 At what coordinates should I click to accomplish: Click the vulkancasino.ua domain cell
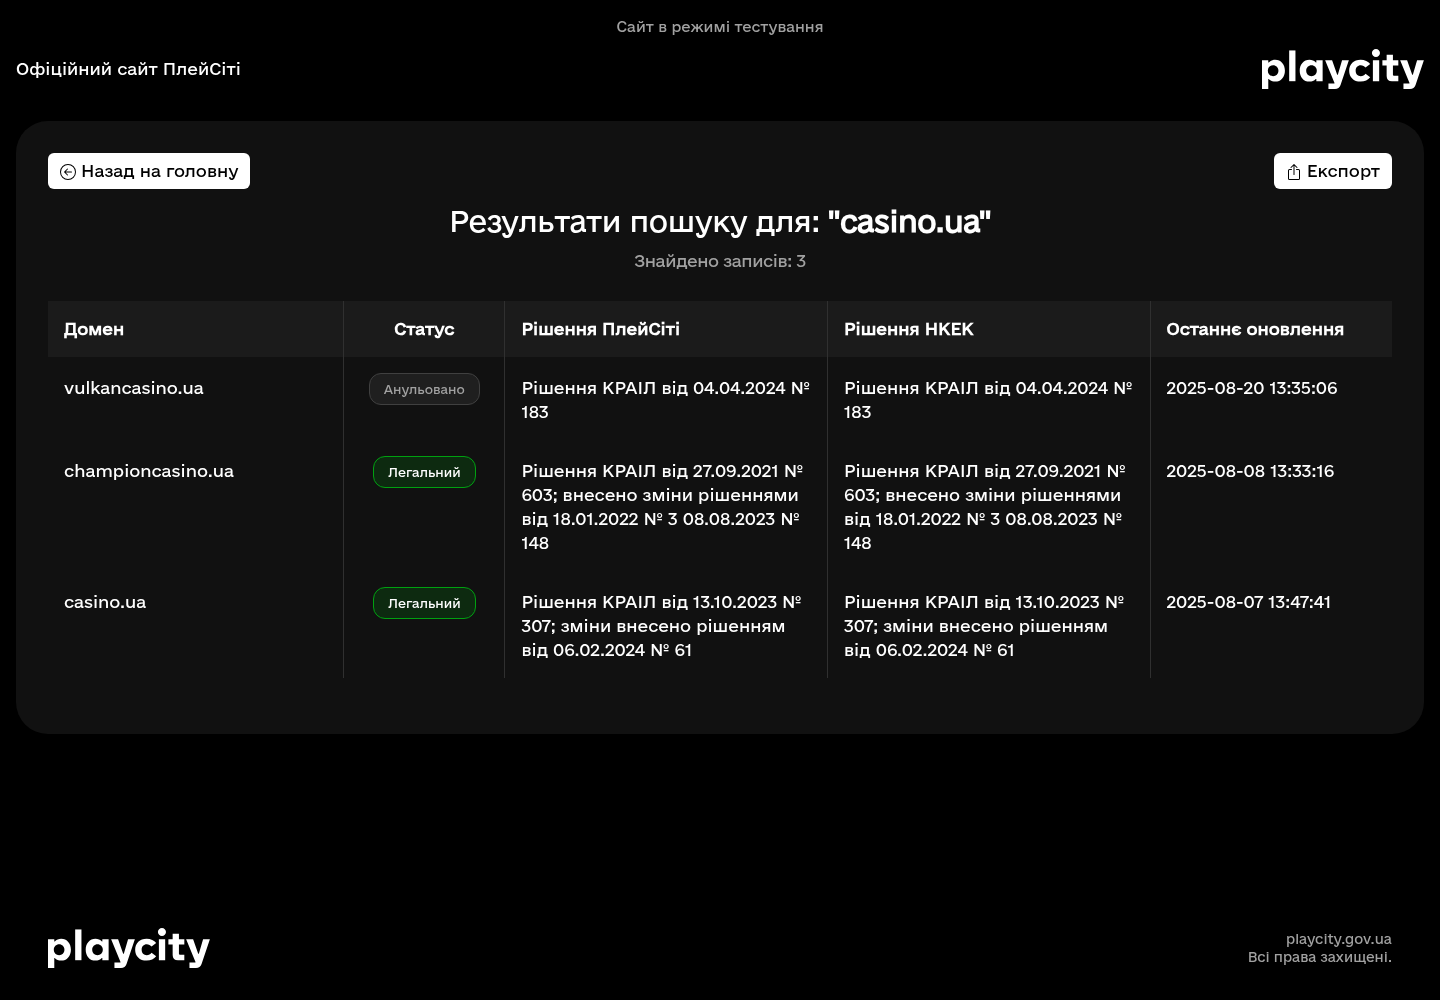(134, 388)
